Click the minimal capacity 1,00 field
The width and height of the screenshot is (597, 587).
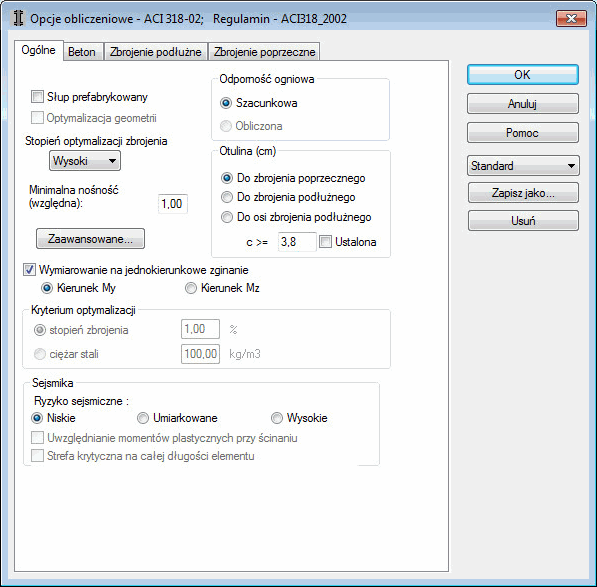point(173,204)
